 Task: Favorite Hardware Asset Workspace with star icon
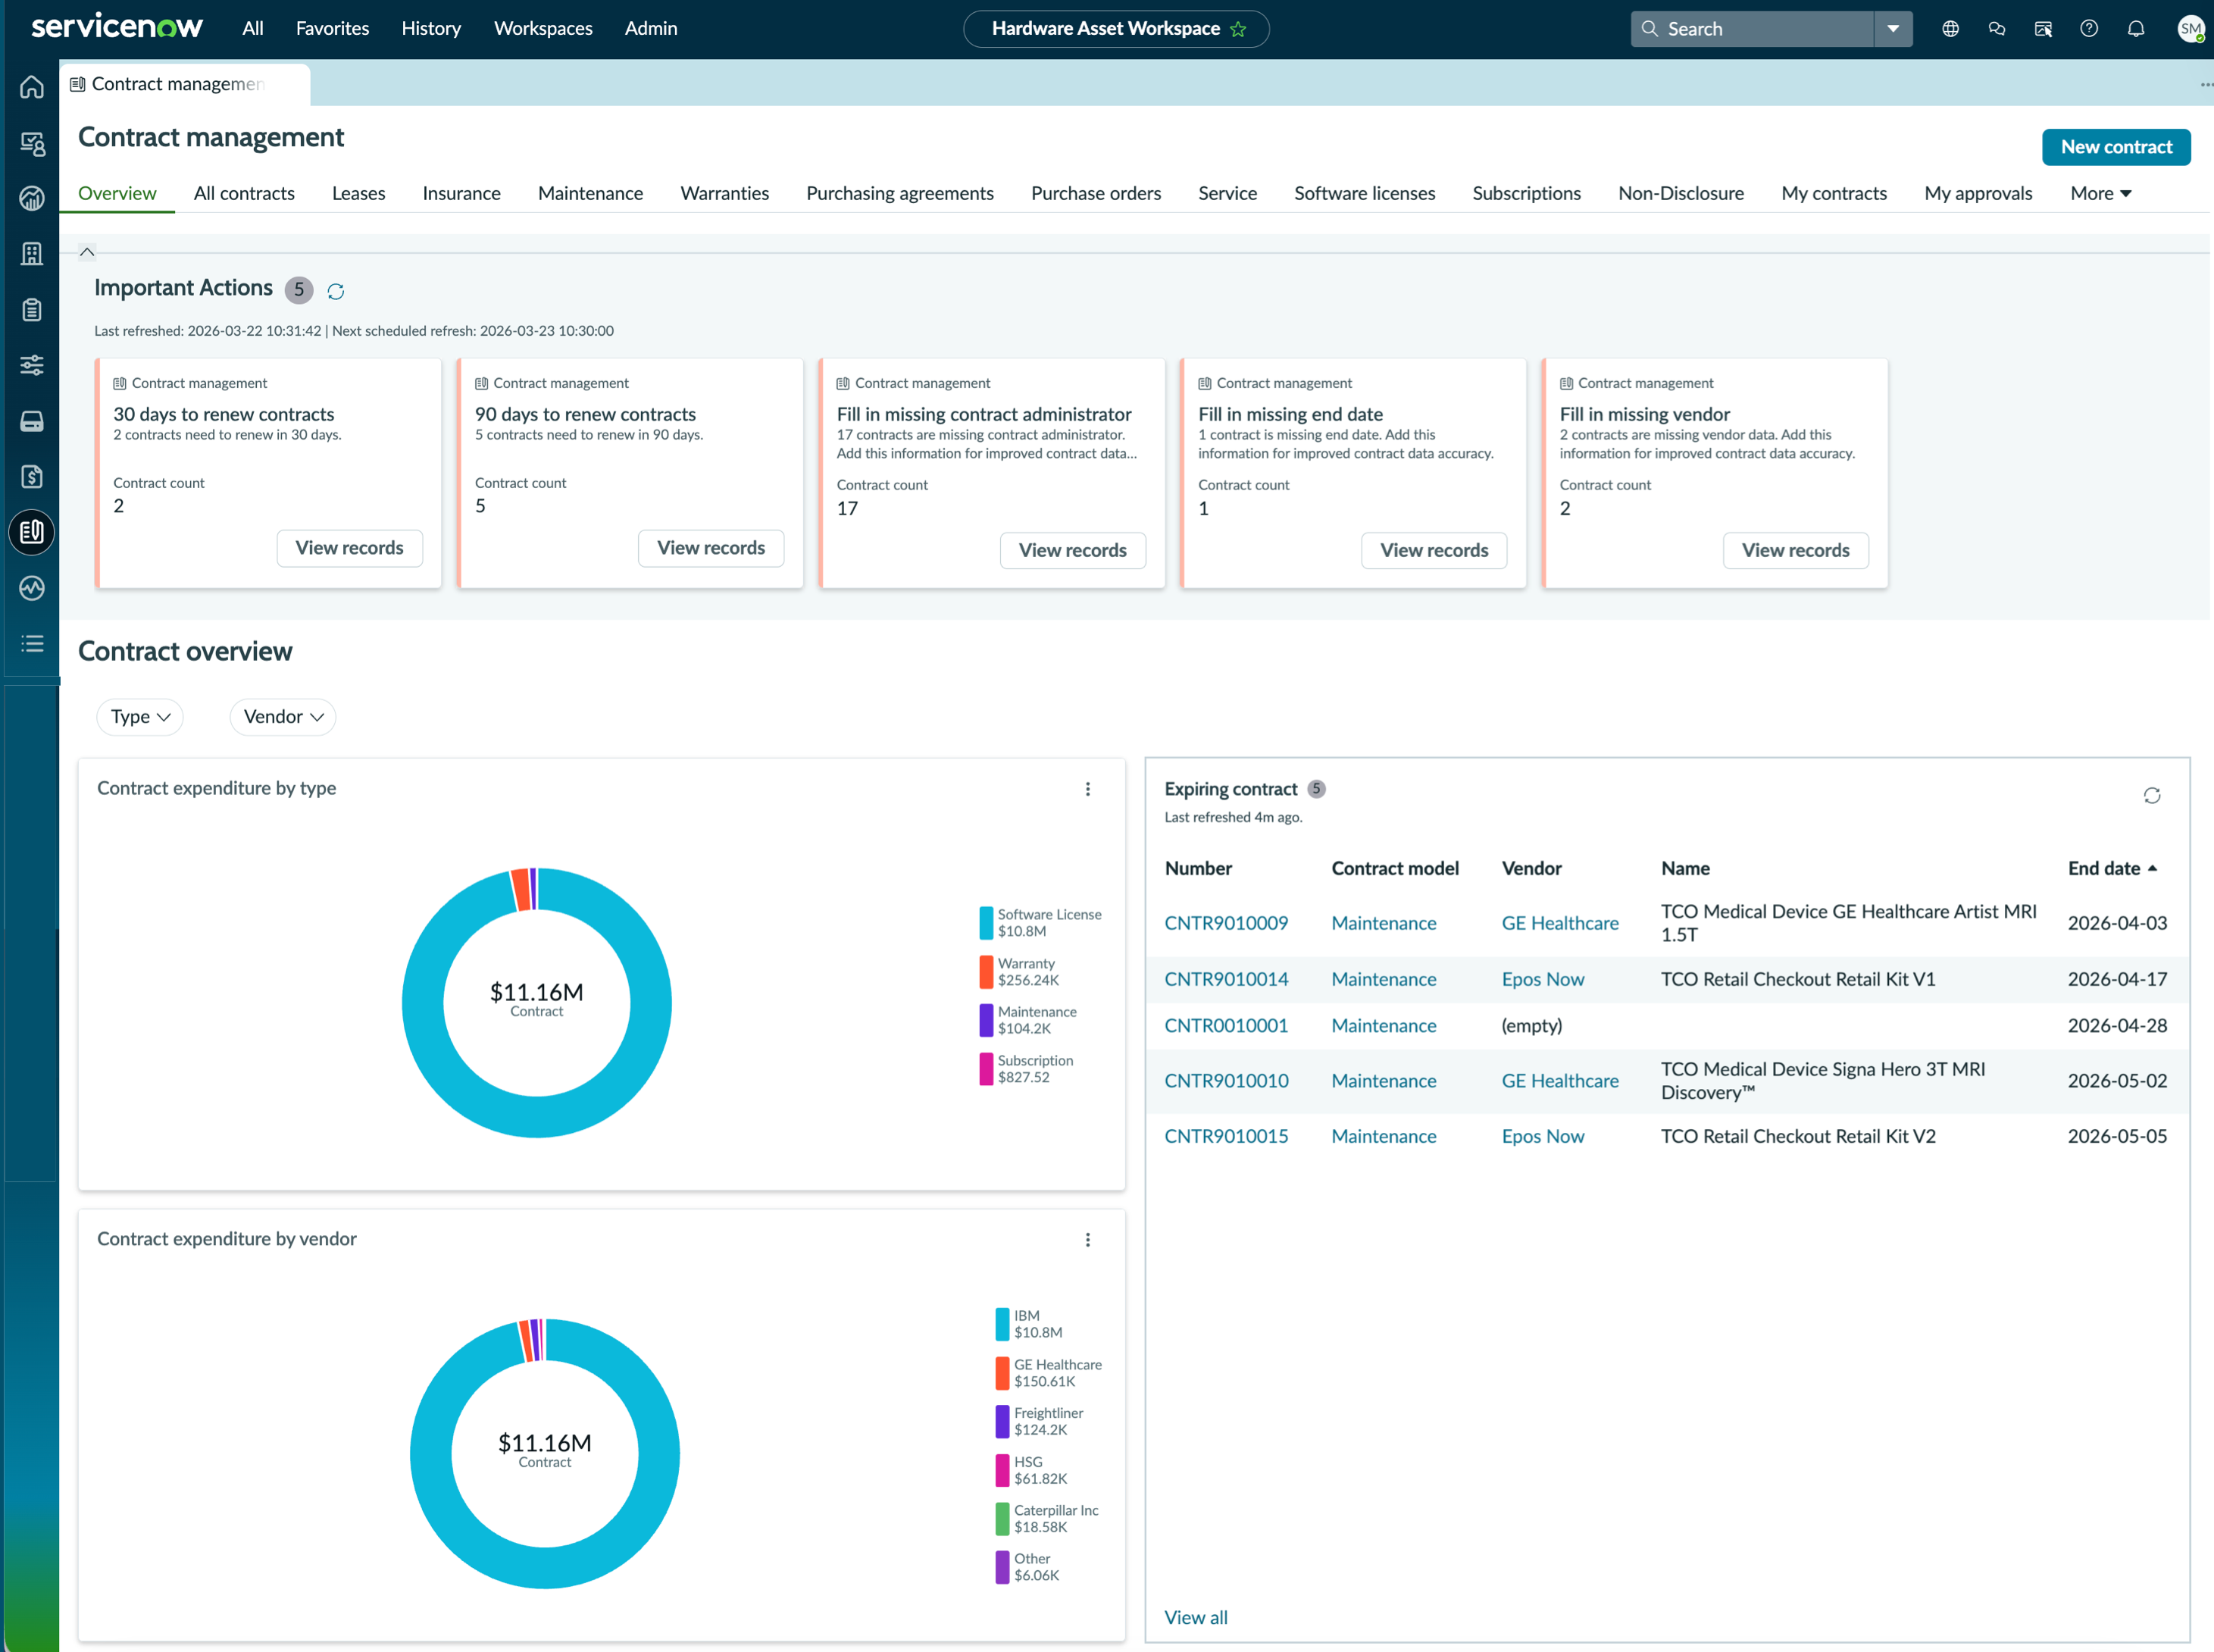pos(1238,29)
